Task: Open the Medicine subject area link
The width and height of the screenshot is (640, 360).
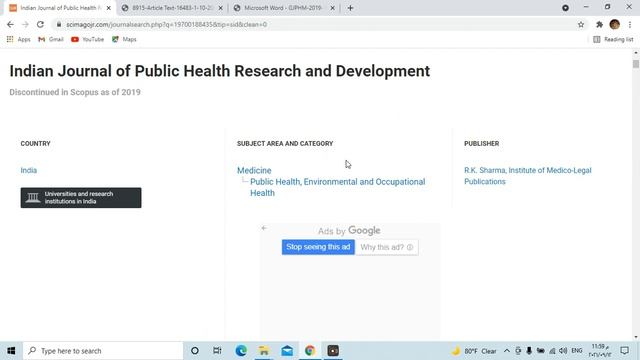Action: [x=254, y=170]
